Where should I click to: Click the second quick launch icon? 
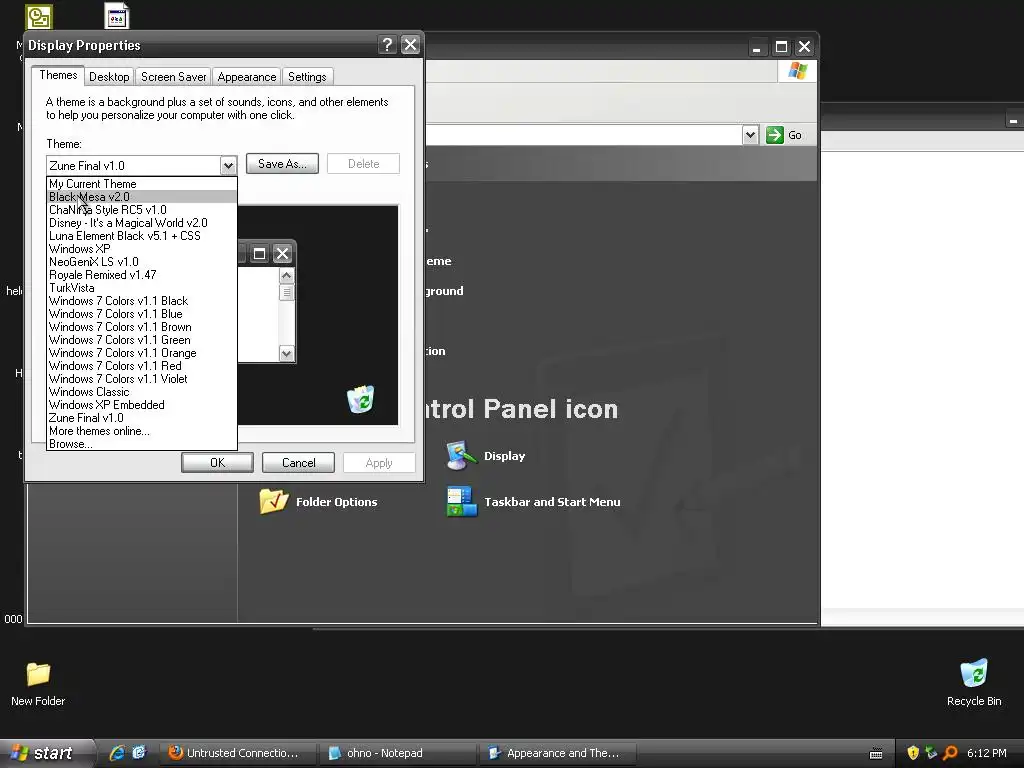(139, 753)
